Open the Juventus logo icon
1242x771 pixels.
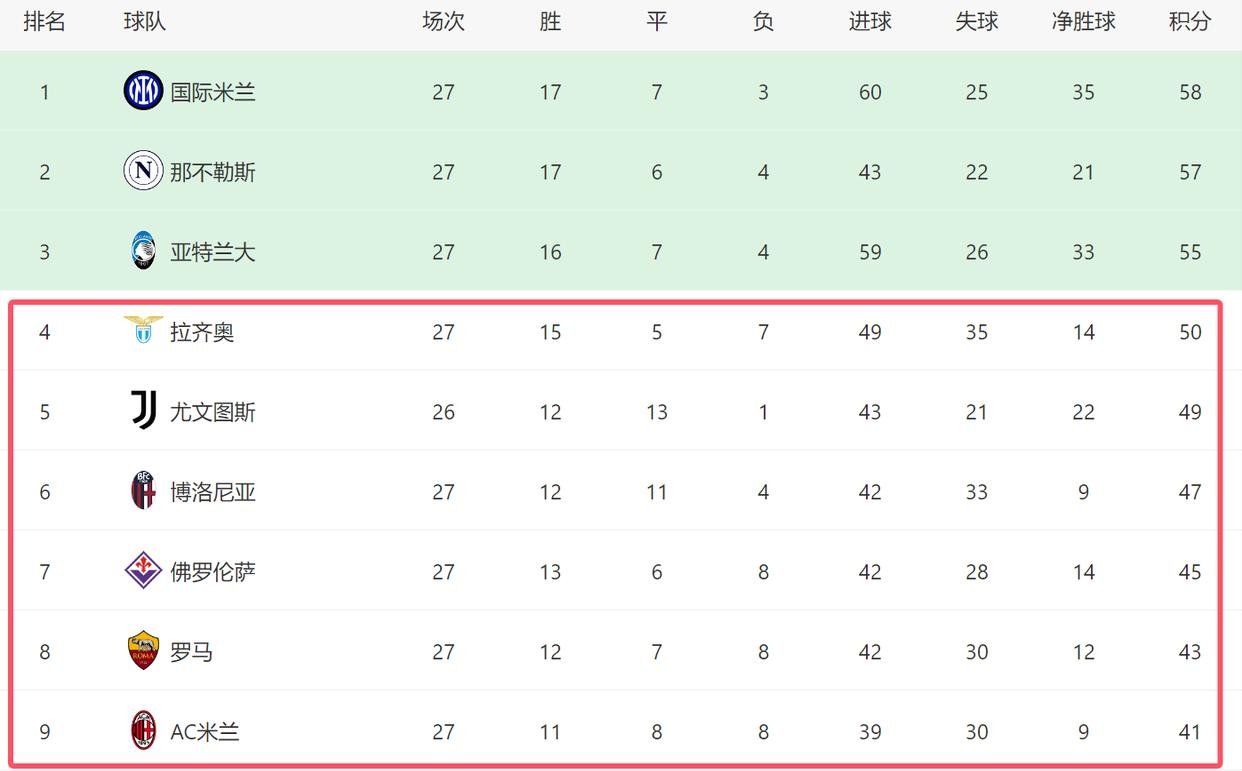coord(143,411)
